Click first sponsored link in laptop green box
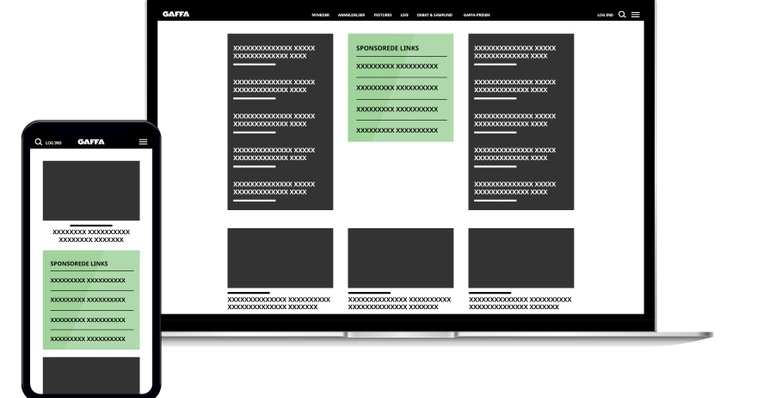The image size is (757, 398). click(397, 66)
